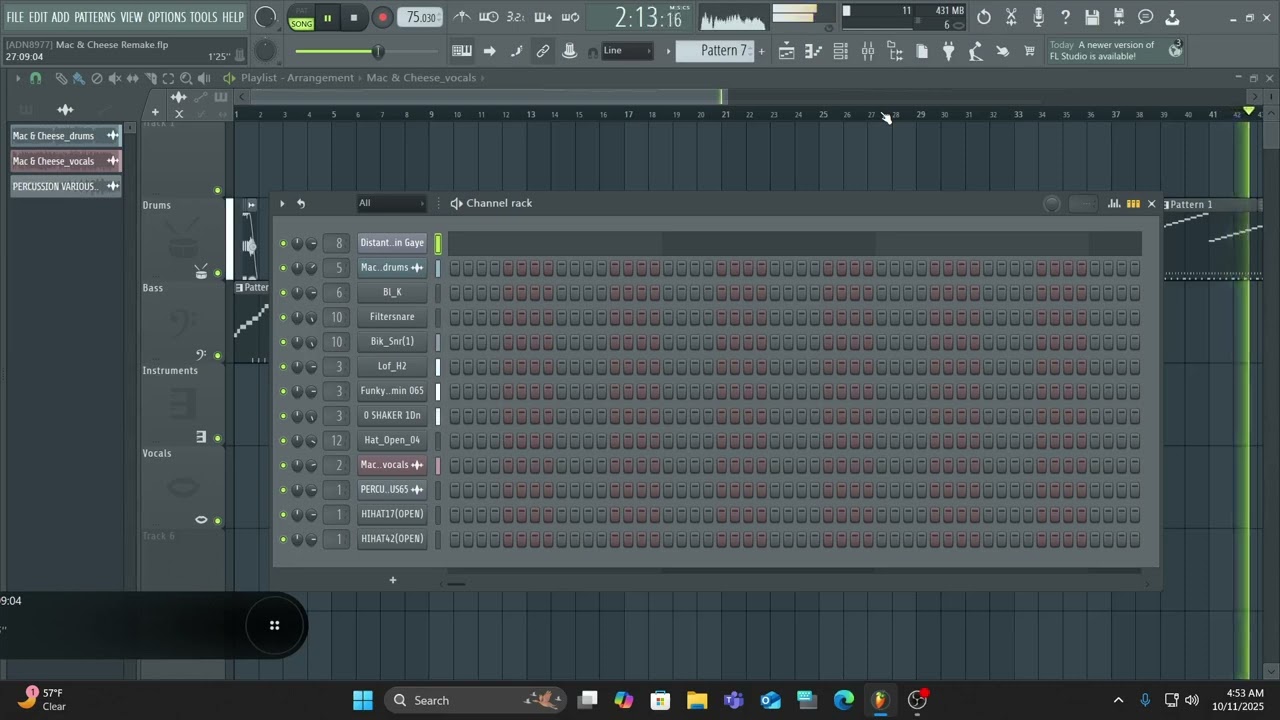The height and width of the screenshot is (720, 1280).
Task: Open the BI_K channel button
Action: coord(392,292)
